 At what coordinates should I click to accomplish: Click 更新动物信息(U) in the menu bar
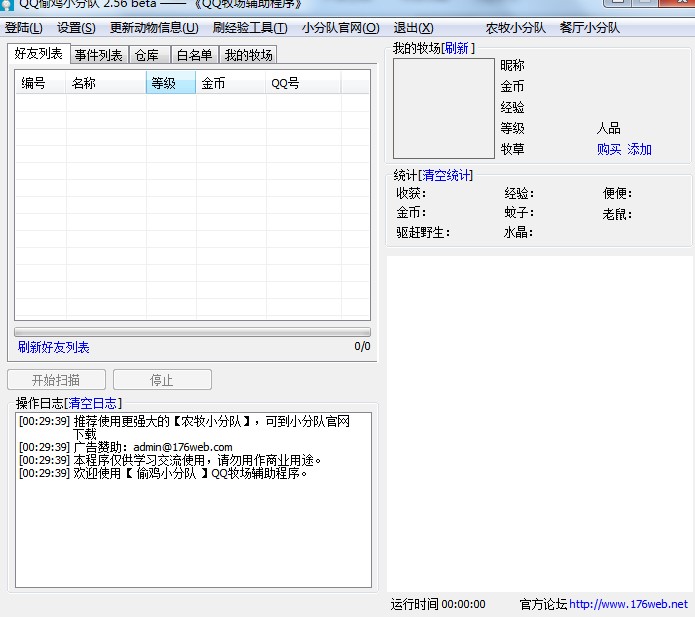point(154,28)
